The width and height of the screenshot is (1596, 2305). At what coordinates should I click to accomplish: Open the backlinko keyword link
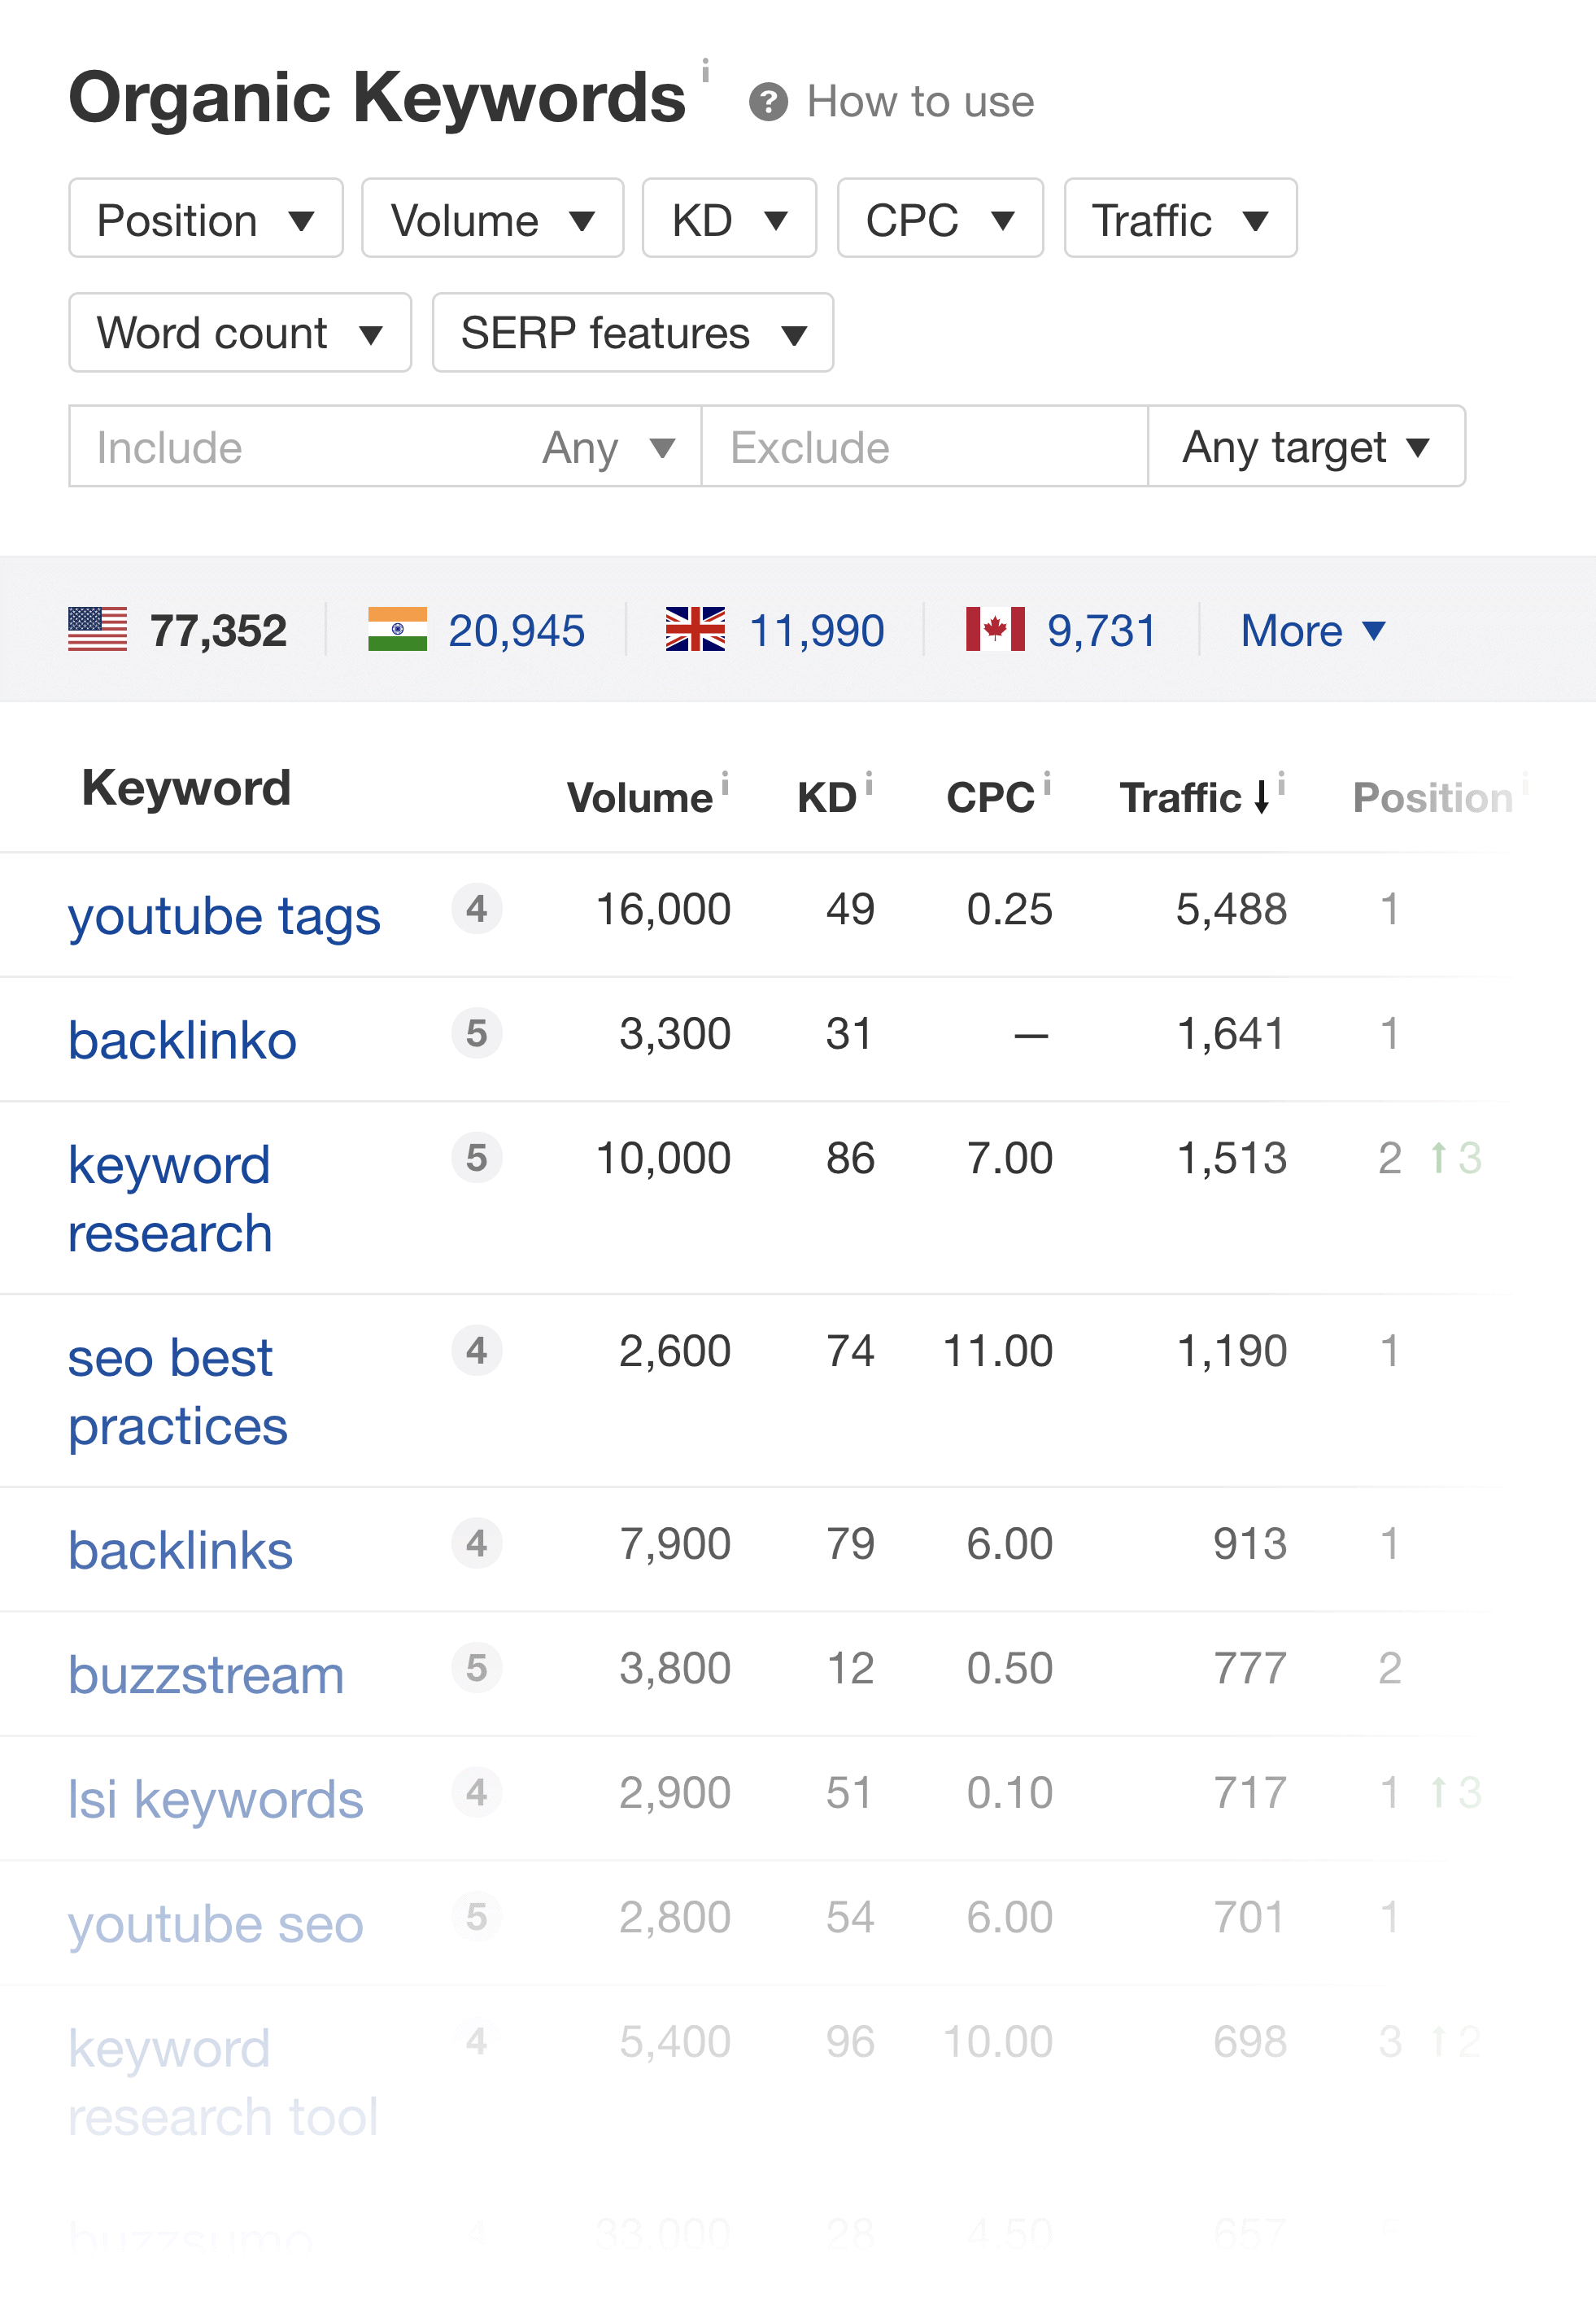click(x=183, y=1041)
